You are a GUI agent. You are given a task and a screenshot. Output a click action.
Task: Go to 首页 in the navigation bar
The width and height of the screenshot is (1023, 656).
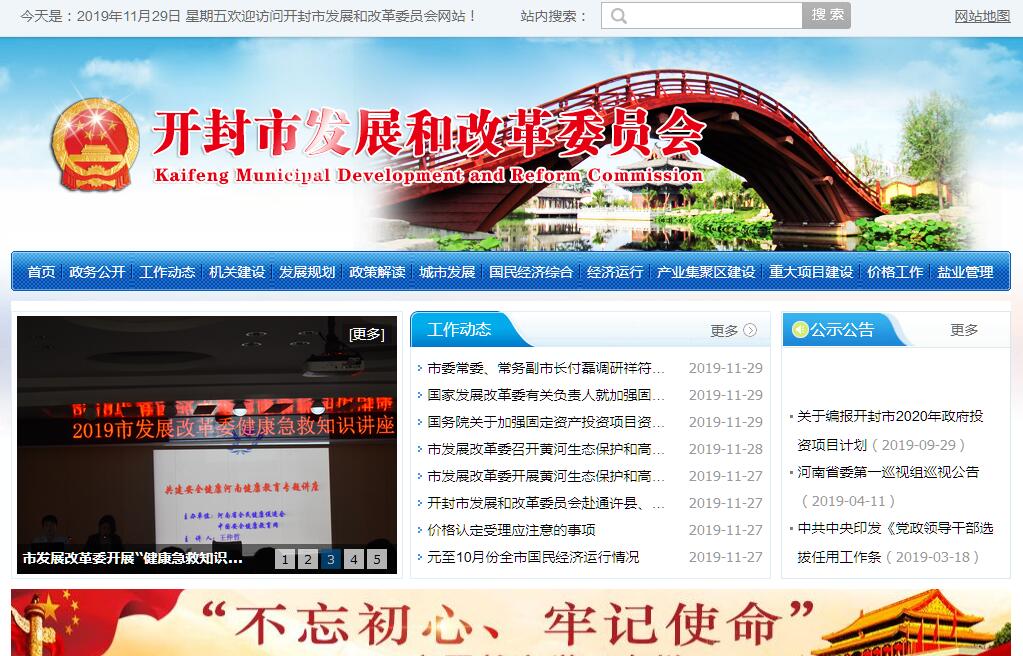(41, 272)
